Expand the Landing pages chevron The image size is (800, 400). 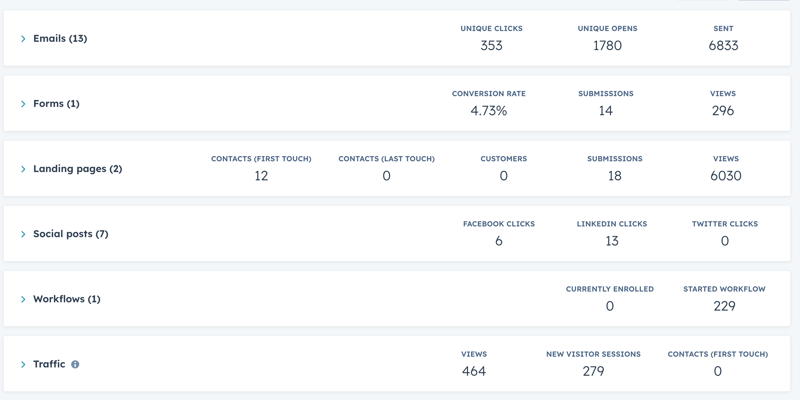click(x=23, y=169)
